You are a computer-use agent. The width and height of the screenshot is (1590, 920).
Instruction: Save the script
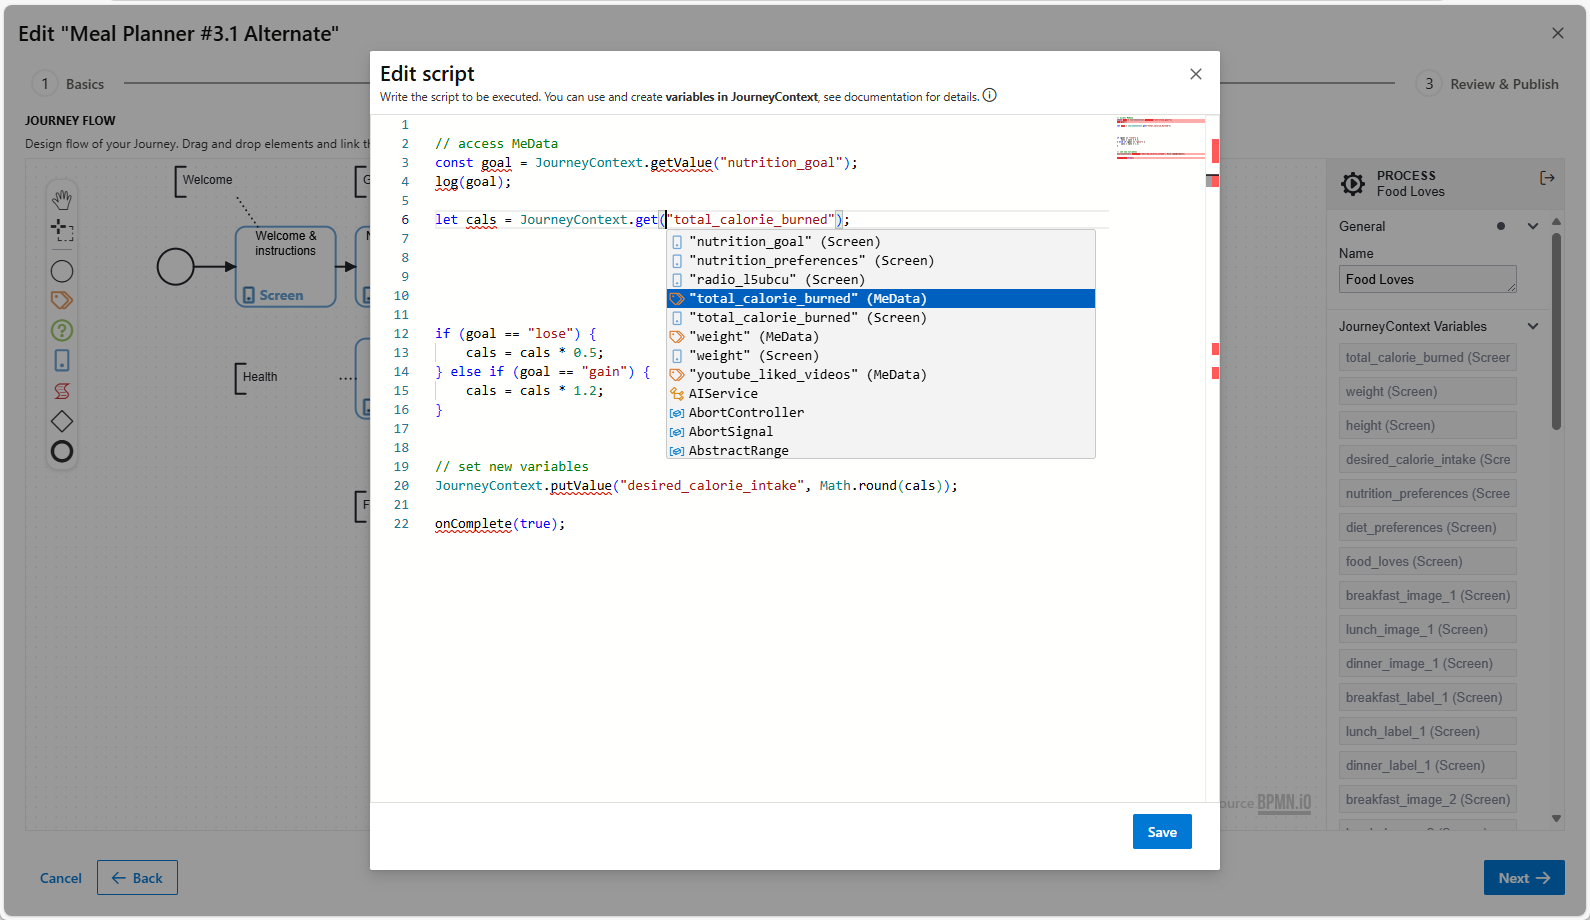(1162, 832)
